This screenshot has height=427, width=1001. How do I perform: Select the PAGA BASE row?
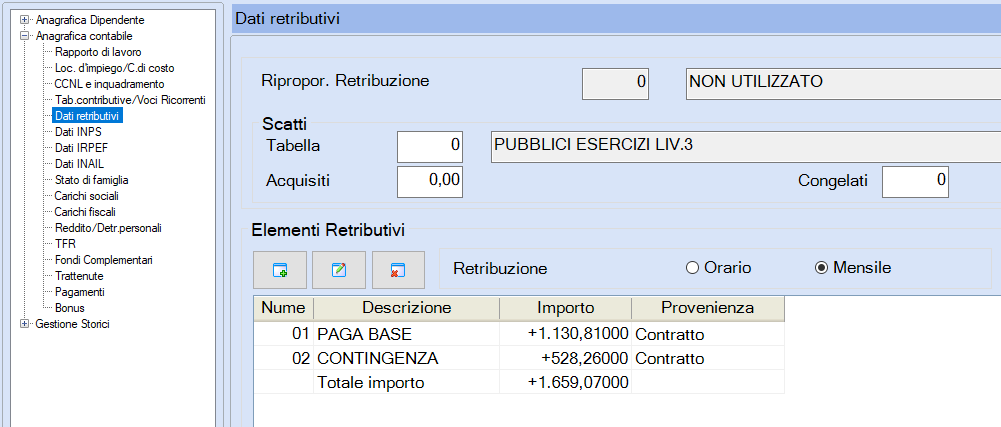(x=519, y=334)
